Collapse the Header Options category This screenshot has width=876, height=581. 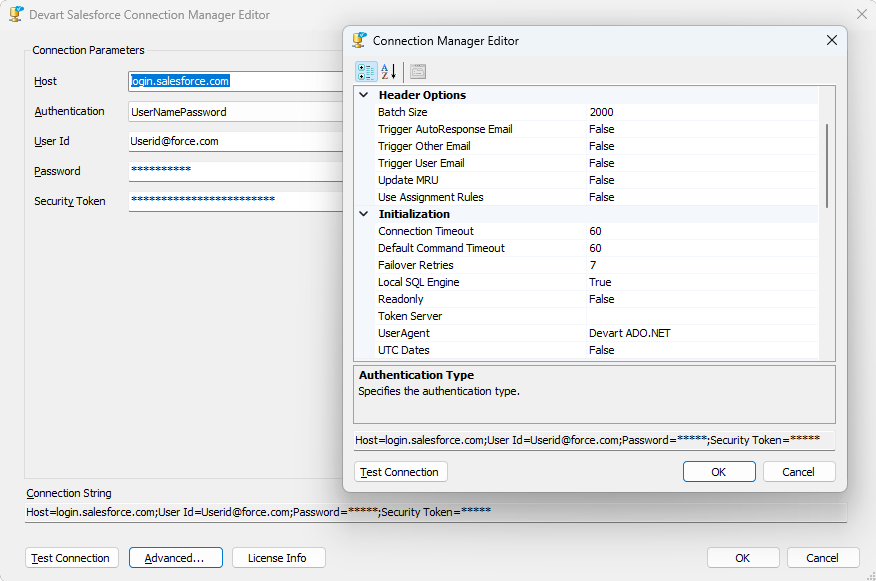(363, 95)
